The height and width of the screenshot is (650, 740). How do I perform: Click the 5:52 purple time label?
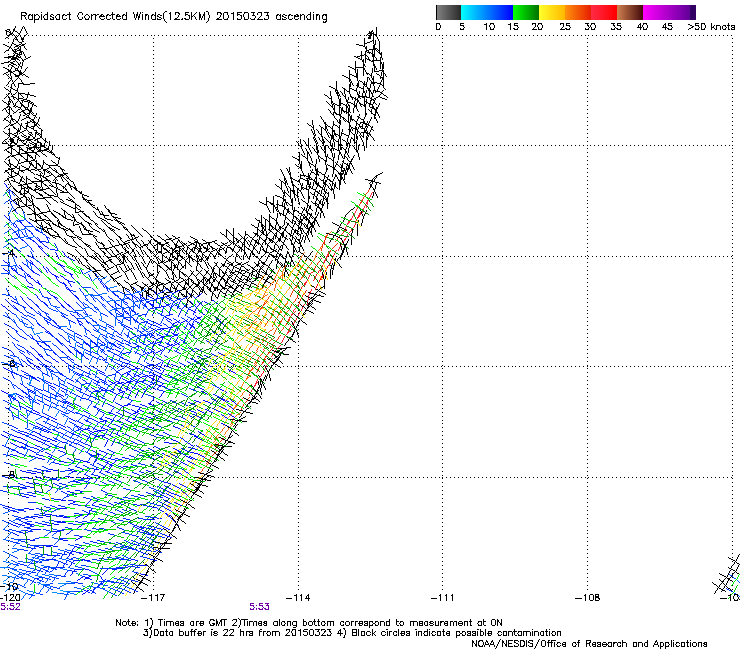click(x=10, y=607)
